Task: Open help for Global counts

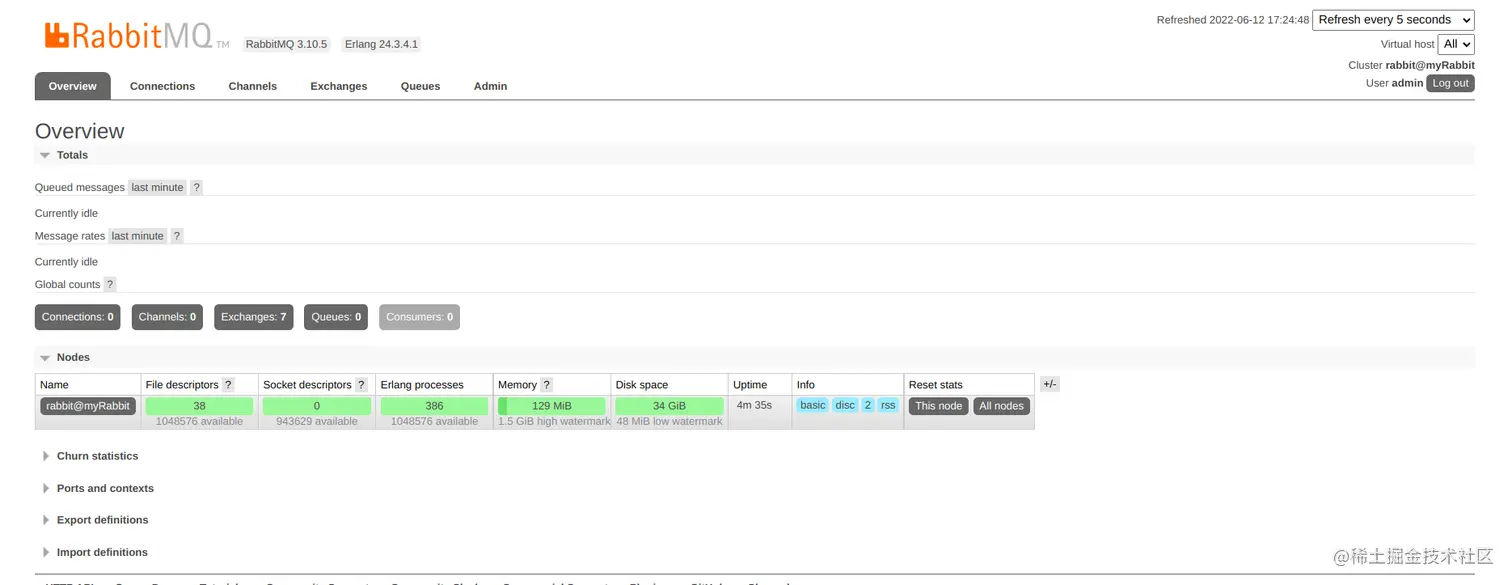Action: tap(110, 285)
